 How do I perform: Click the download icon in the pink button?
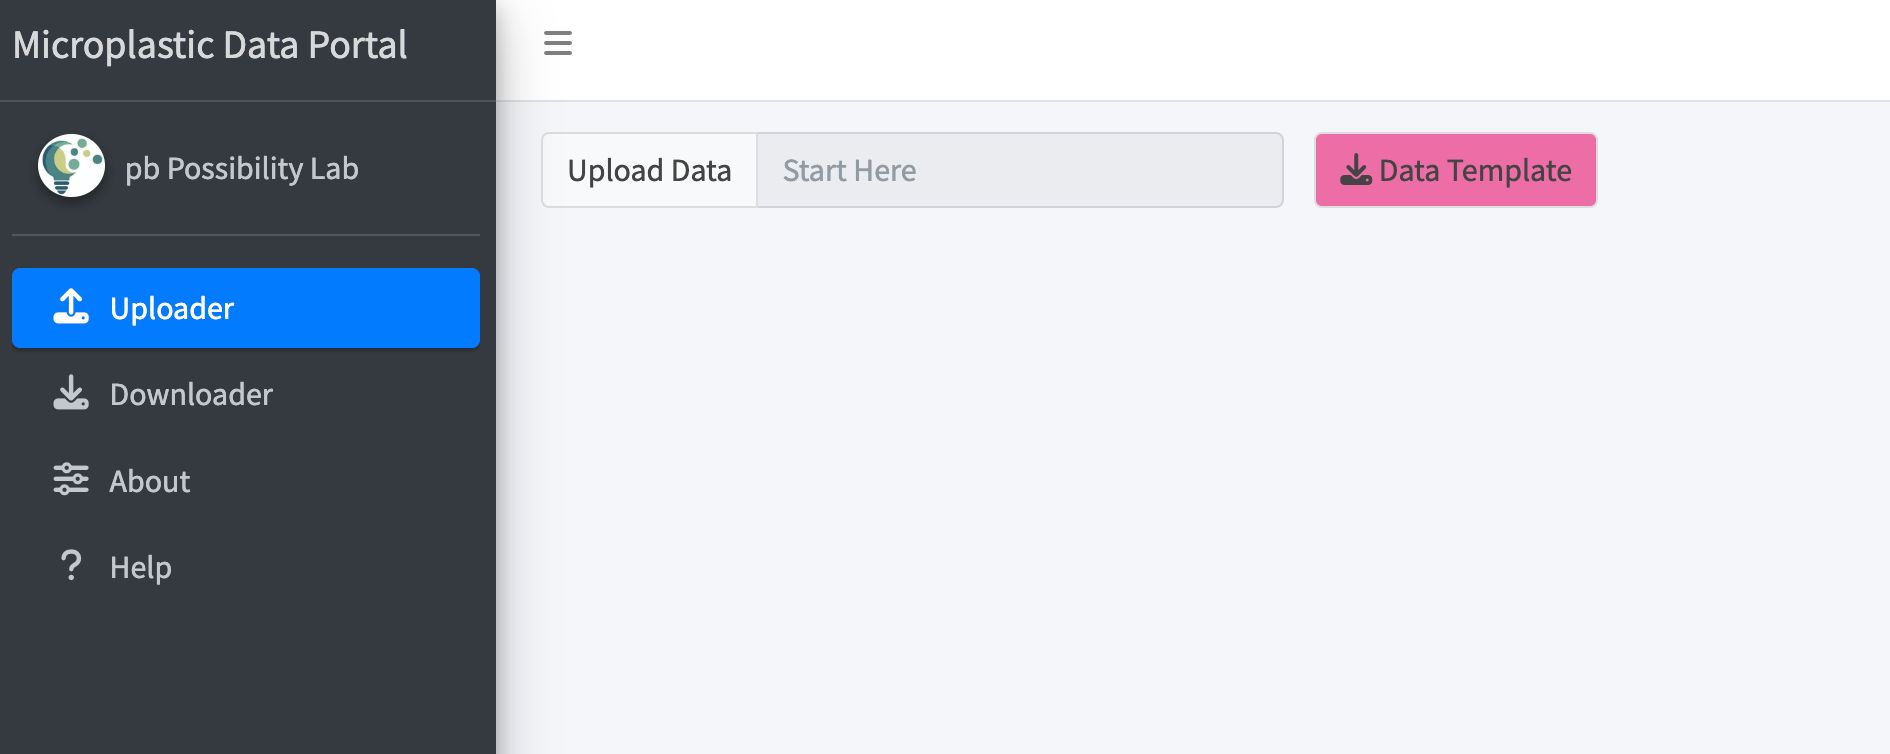click(1355, 170)
